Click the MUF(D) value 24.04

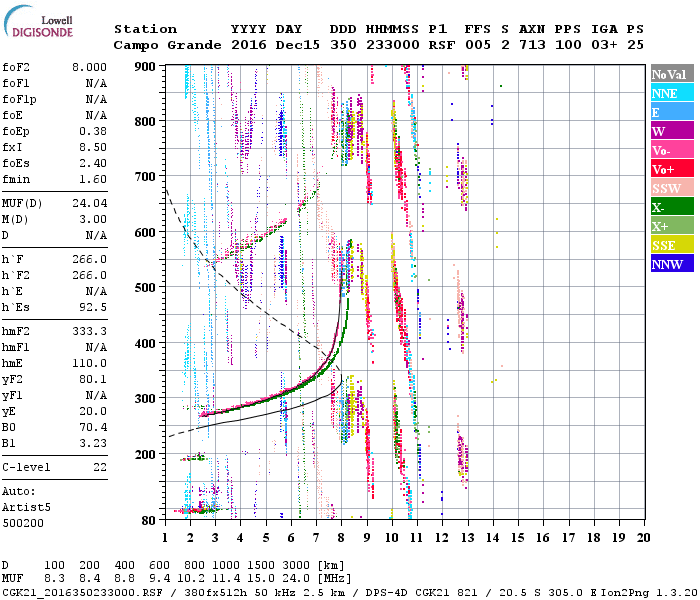pos(90,204)
